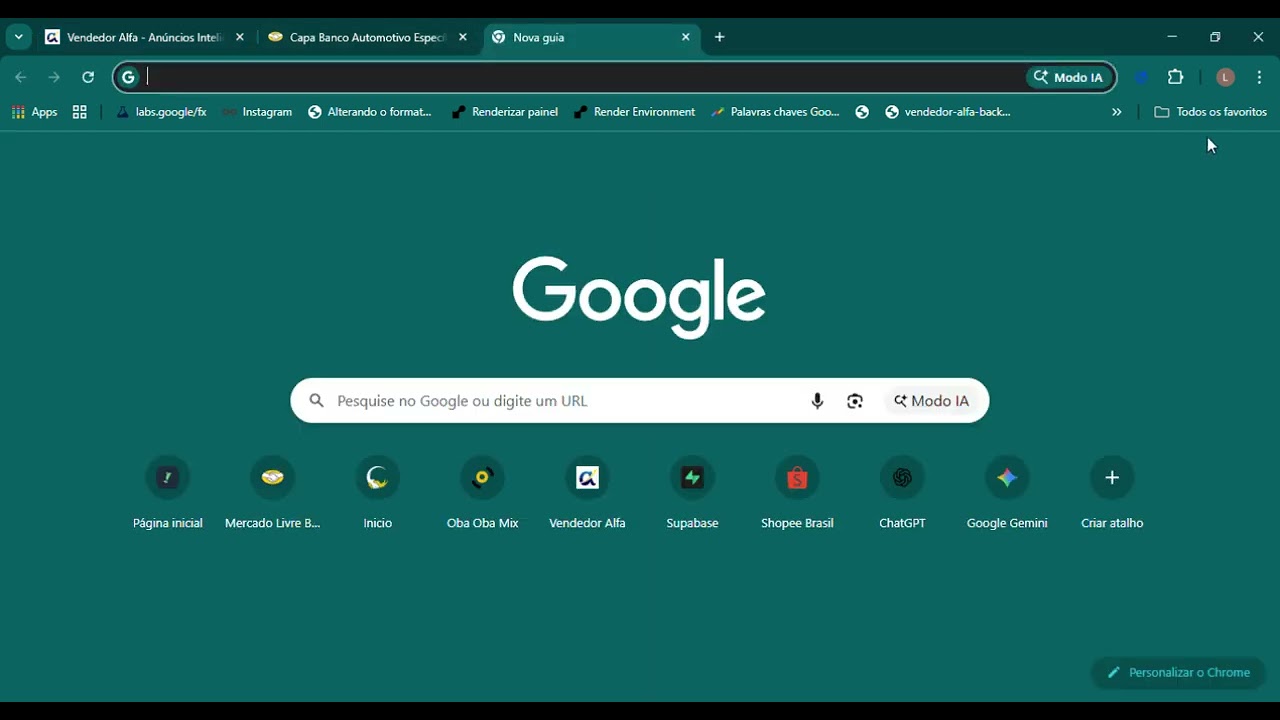
Task: Activate Modo IA in the address bar
Action: 1069,77
